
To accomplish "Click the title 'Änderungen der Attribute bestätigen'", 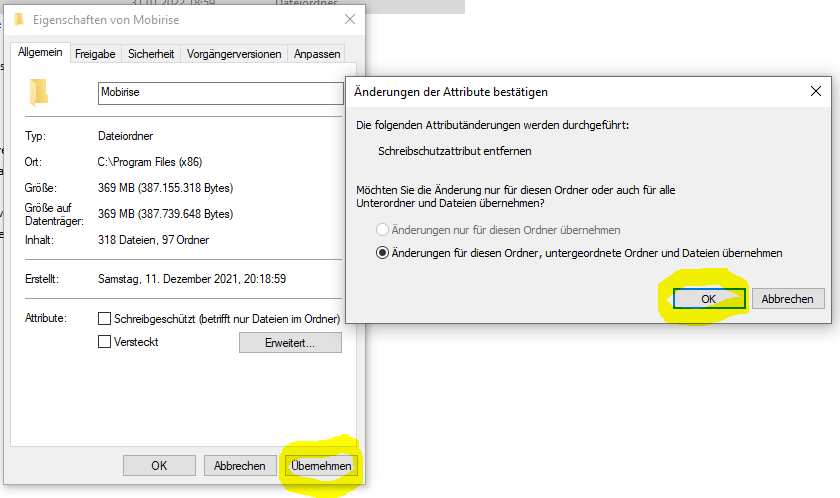I will 451,92.
